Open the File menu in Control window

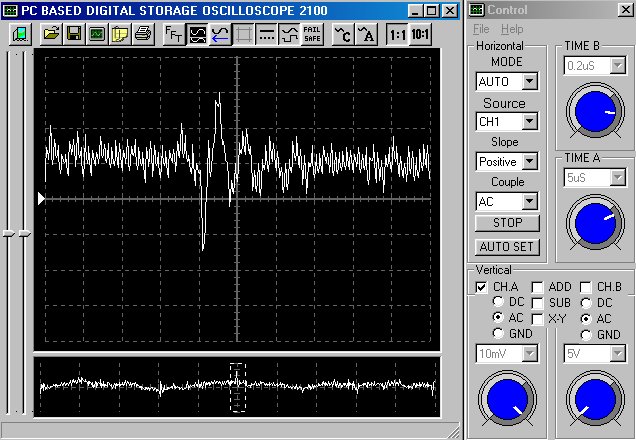point(481,29)
